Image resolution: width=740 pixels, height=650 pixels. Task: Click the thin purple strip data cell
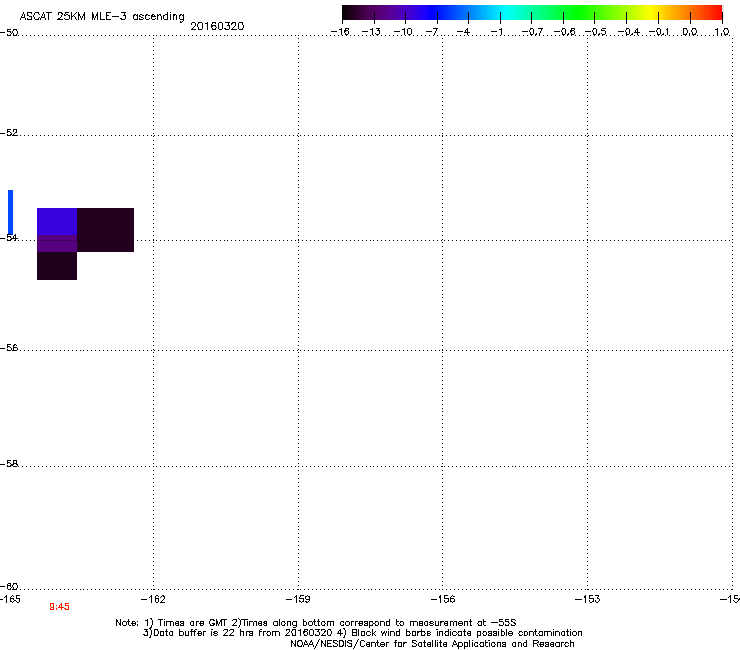pyautogui.click(x=57, y=244)
